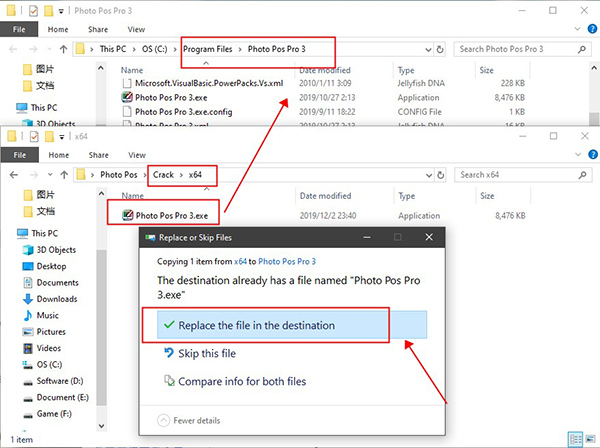
Task: Open recent locations dropdown in x64 window
Action: point(50,175)
